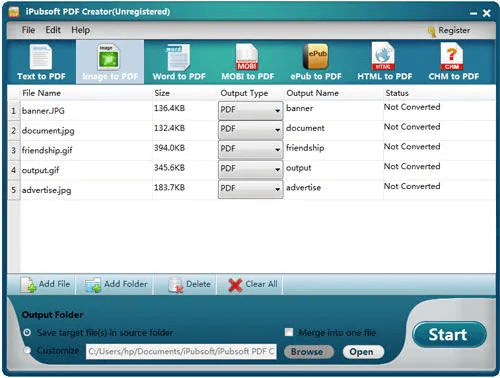Open the CHM to PDF converter
This screenshot has height=378, width=500.
coord(453,62)
